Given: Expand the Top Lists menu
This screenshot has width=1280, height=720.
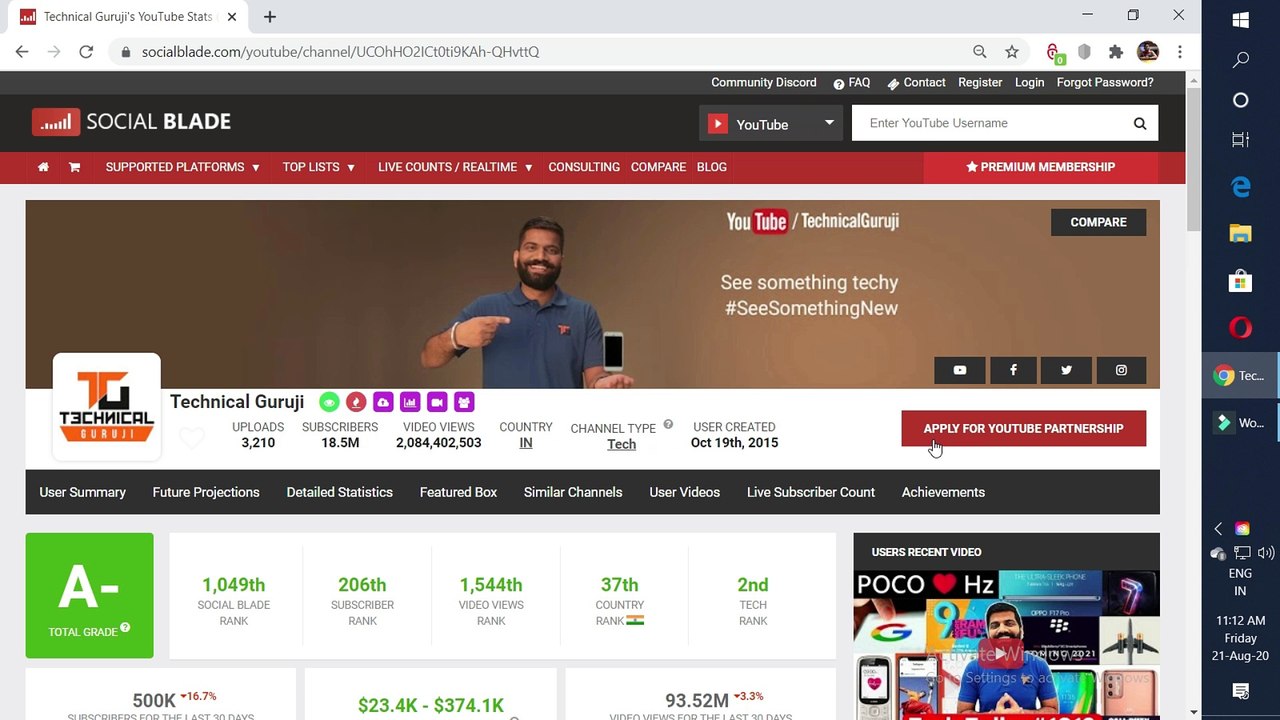Looking at the screenshot, I should 318,167.
